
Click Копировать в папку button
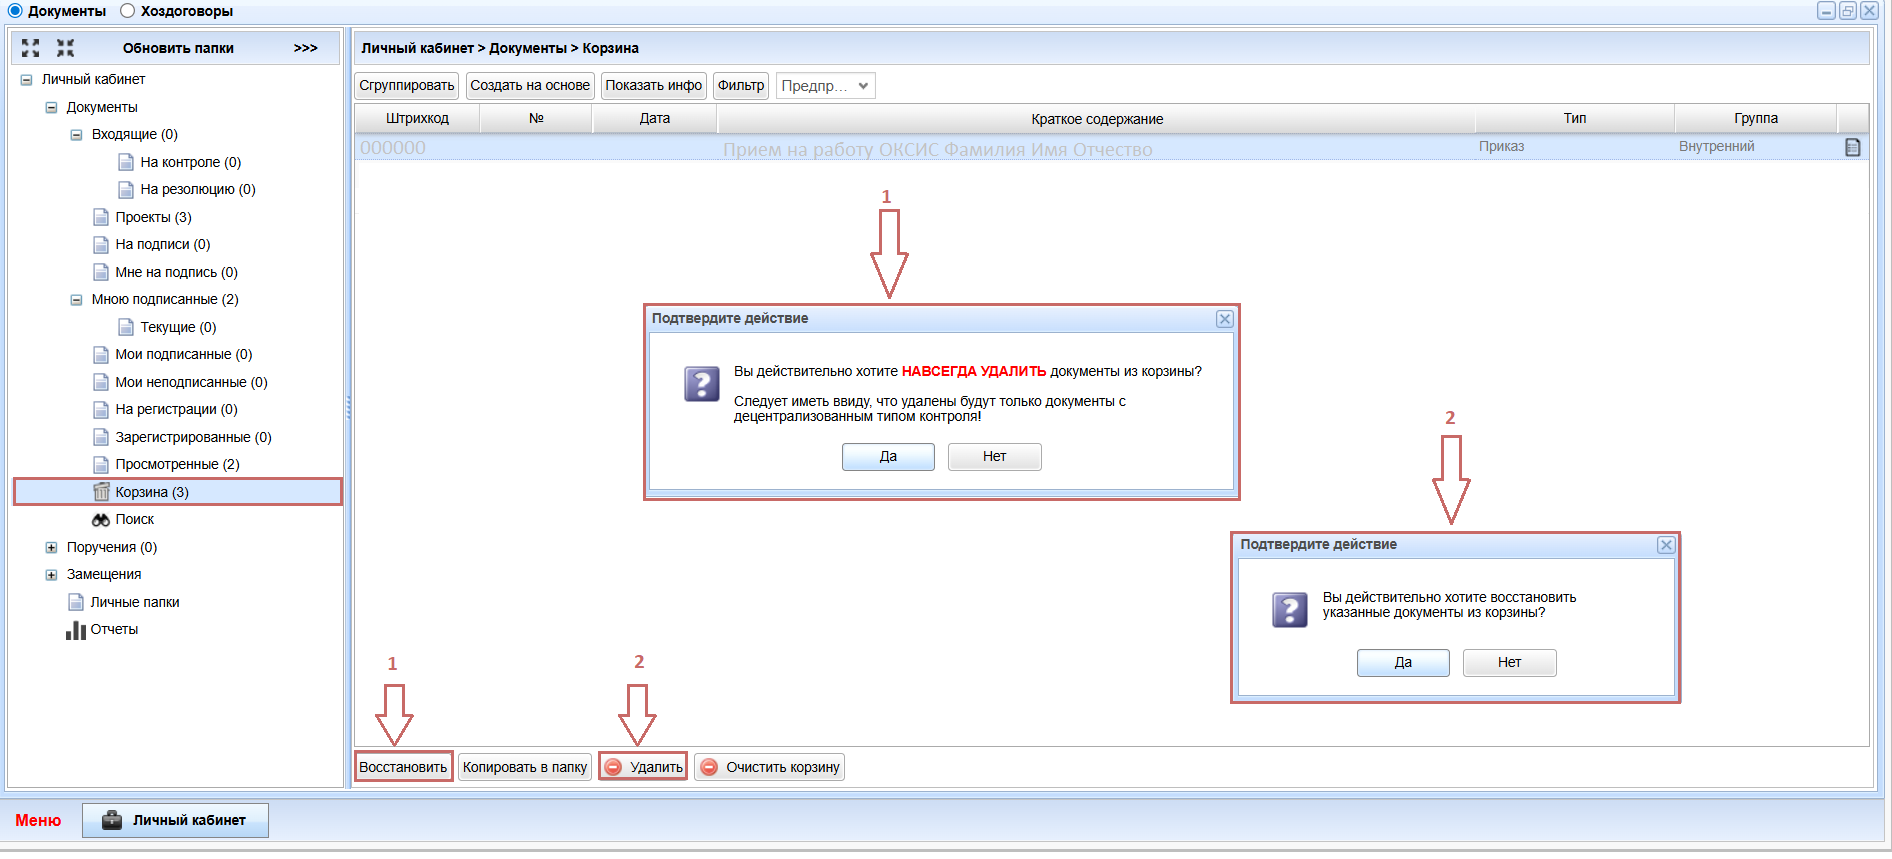(x=525, y=767)
